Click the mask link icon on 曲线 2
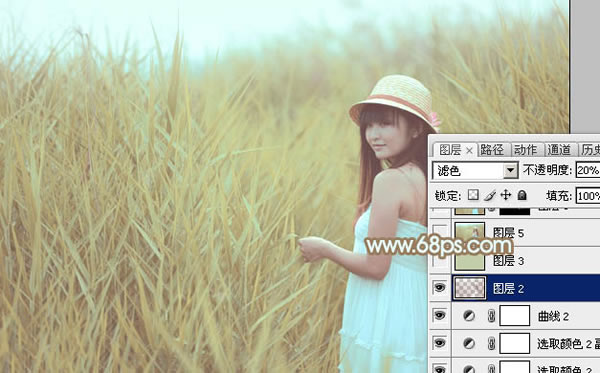 (492, 316)
